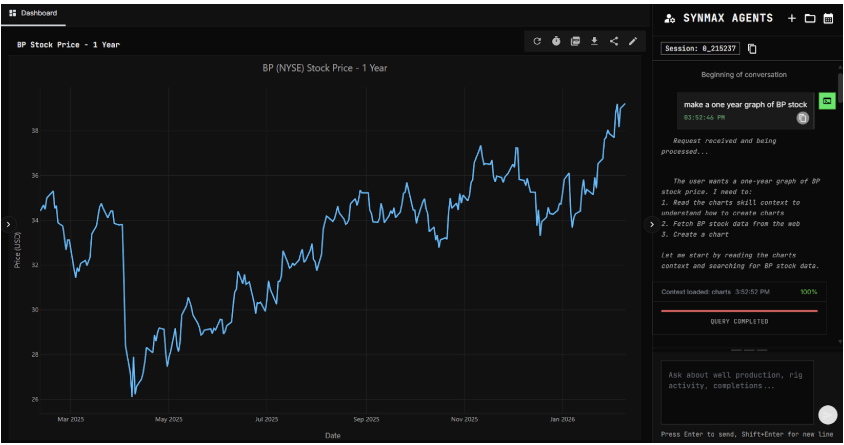Viewport: 844px width, 445px height.
Task: Click the Session: 0_215237 label
Action: tap(701, 48)
